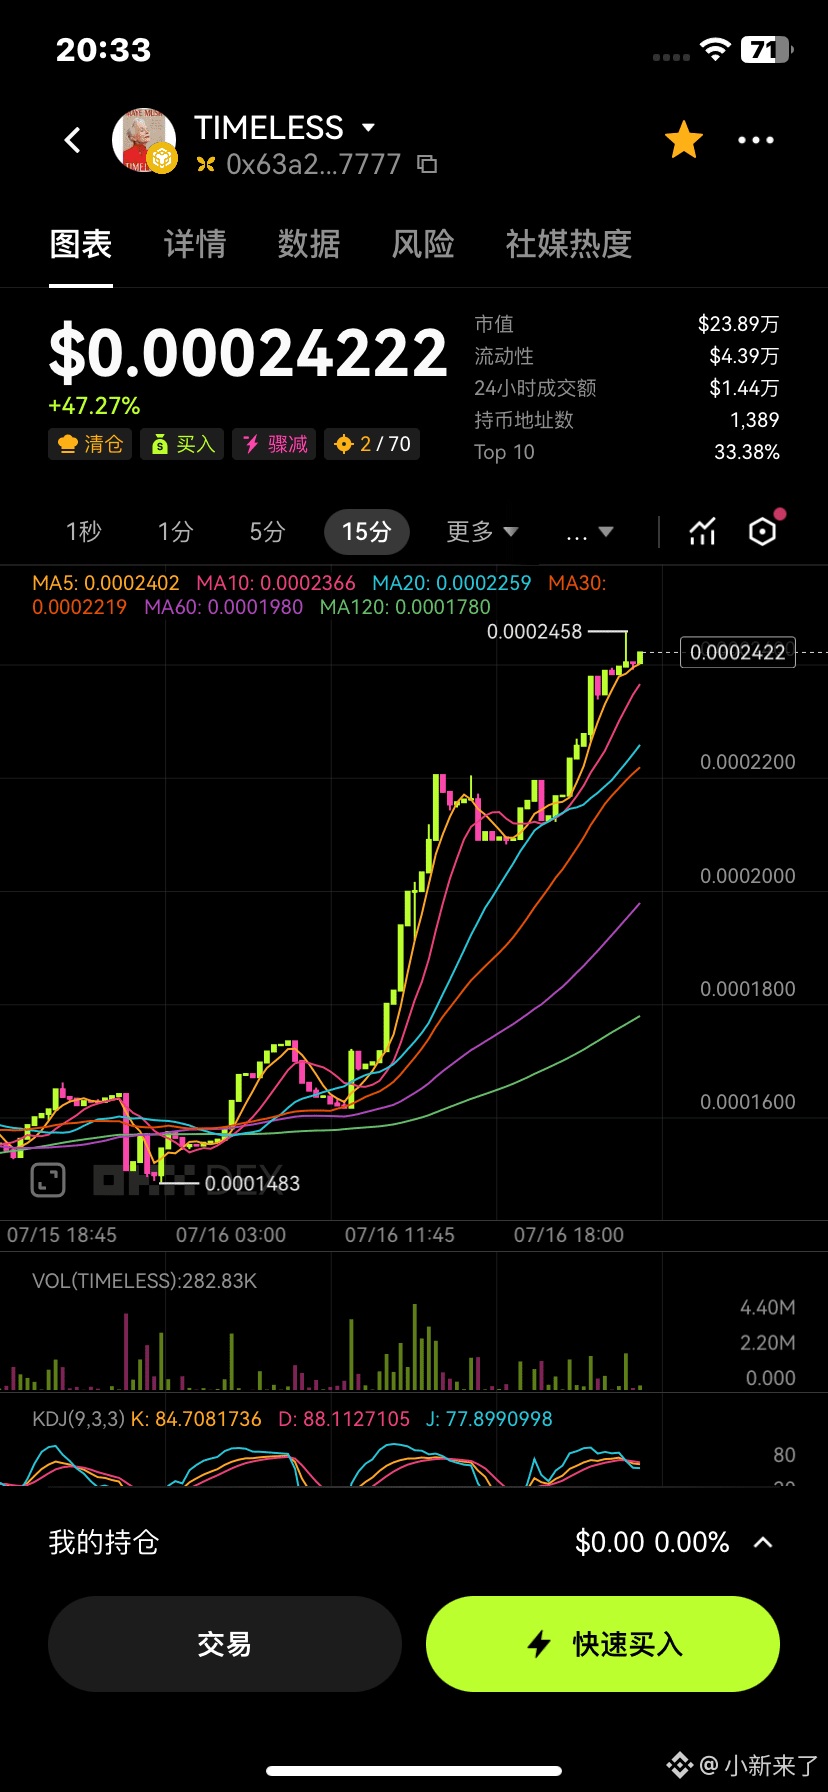Tap the Top 10 33.38% value
828x1792 pixels.
(x=747, y=452)
